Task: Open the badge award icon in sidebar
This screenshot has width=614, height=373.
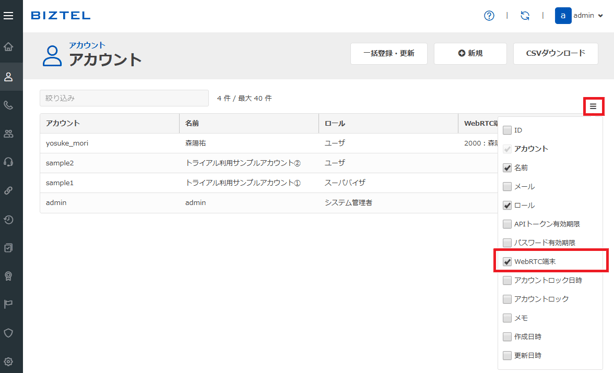Action: [8, 276]
